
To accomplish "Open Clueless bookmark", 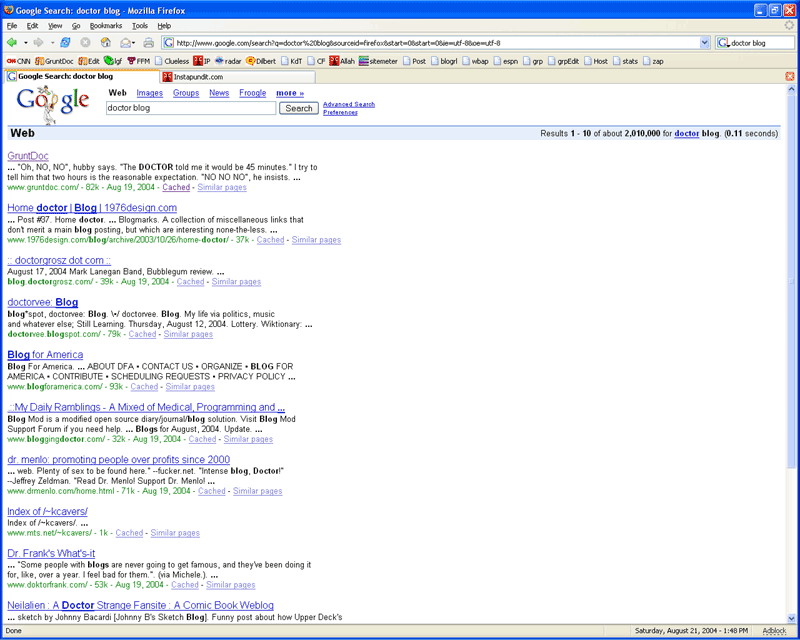I will (x=172, y=61).
